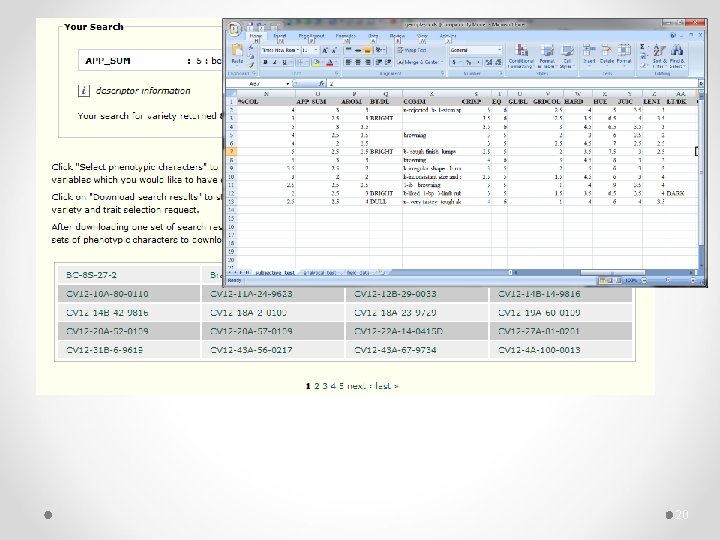Click the Percent Style icon

[468, 62]
